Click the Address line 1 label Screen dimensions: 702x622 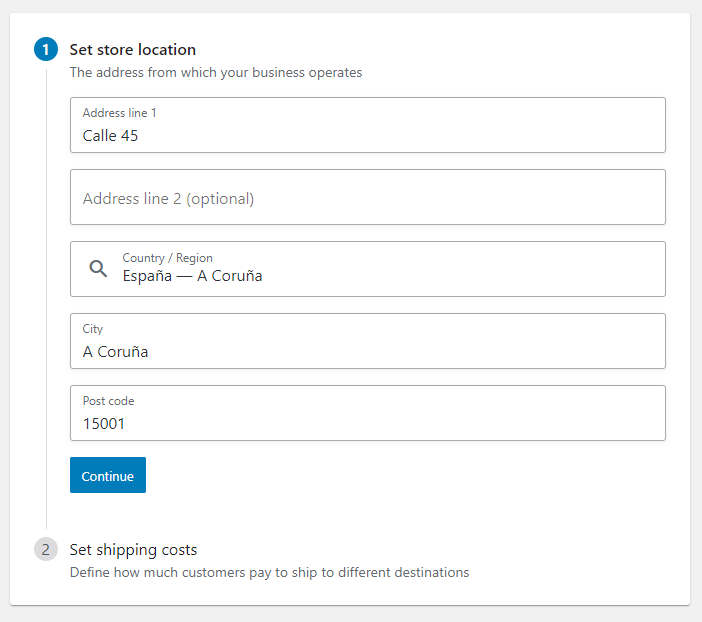[x=120, y=113]
